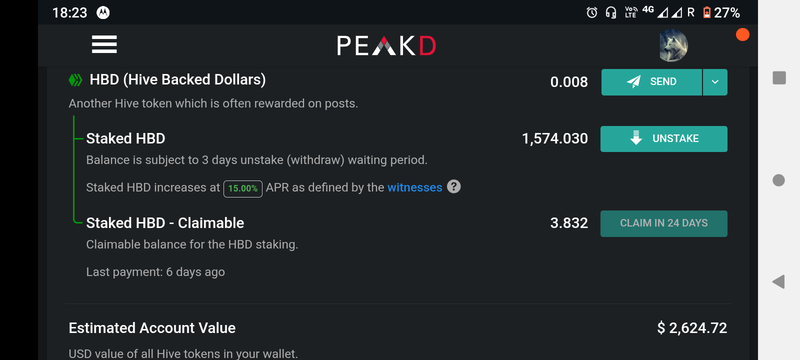Send HBD with the Send button

(x=652, y=82)
